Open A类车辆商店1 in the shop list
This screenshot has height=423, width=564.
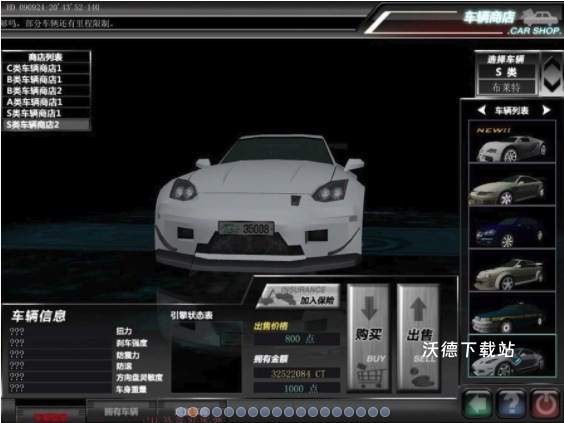(46, 102)
